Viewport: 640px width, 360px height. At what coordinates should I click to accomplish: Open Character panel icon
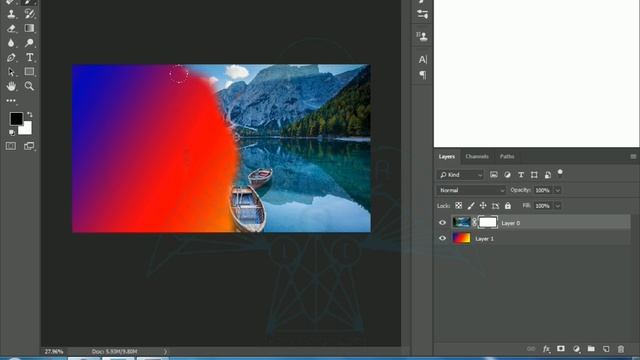pyautogui.click(x=422, y=60)
